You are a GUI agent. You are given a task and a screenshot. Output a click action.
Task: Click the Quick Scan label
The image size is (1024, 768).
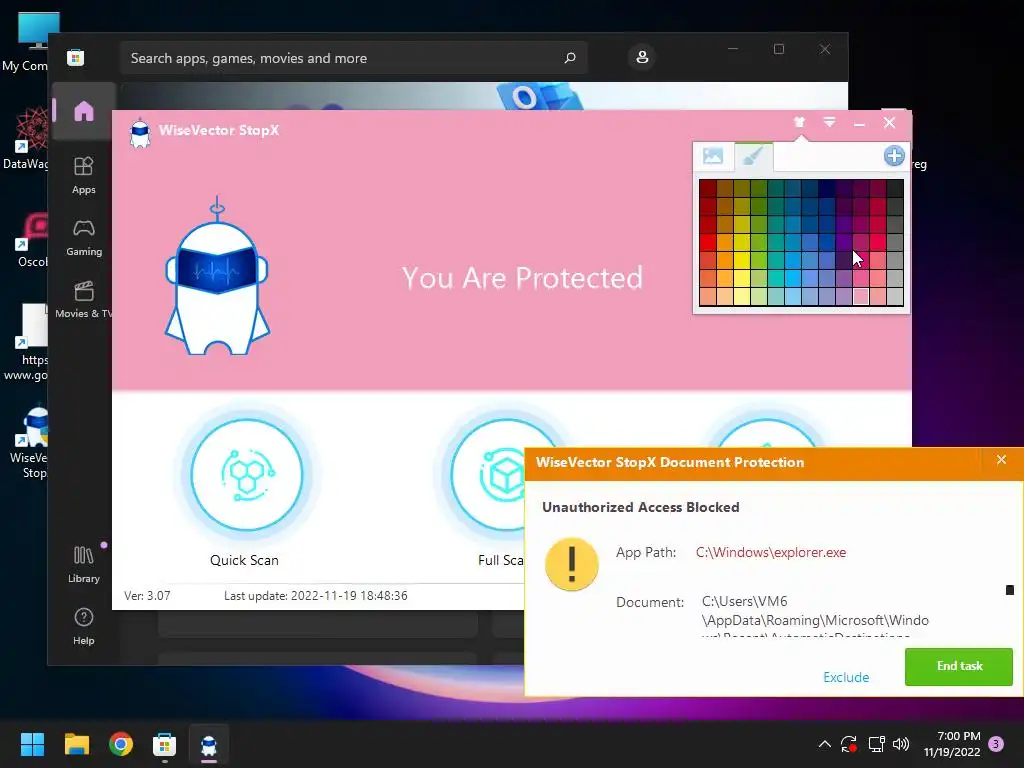pyautogui.click(x=244, y=560)
